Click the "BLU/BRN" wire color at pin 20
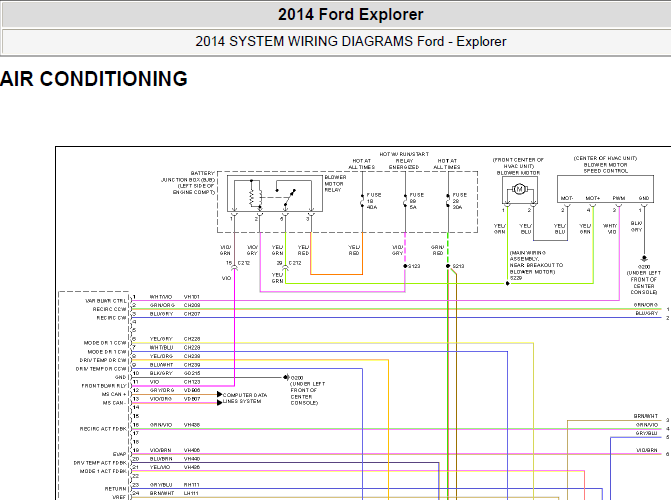Image resolution: width=671 pixels, height=500 pixels. (161, 458)
